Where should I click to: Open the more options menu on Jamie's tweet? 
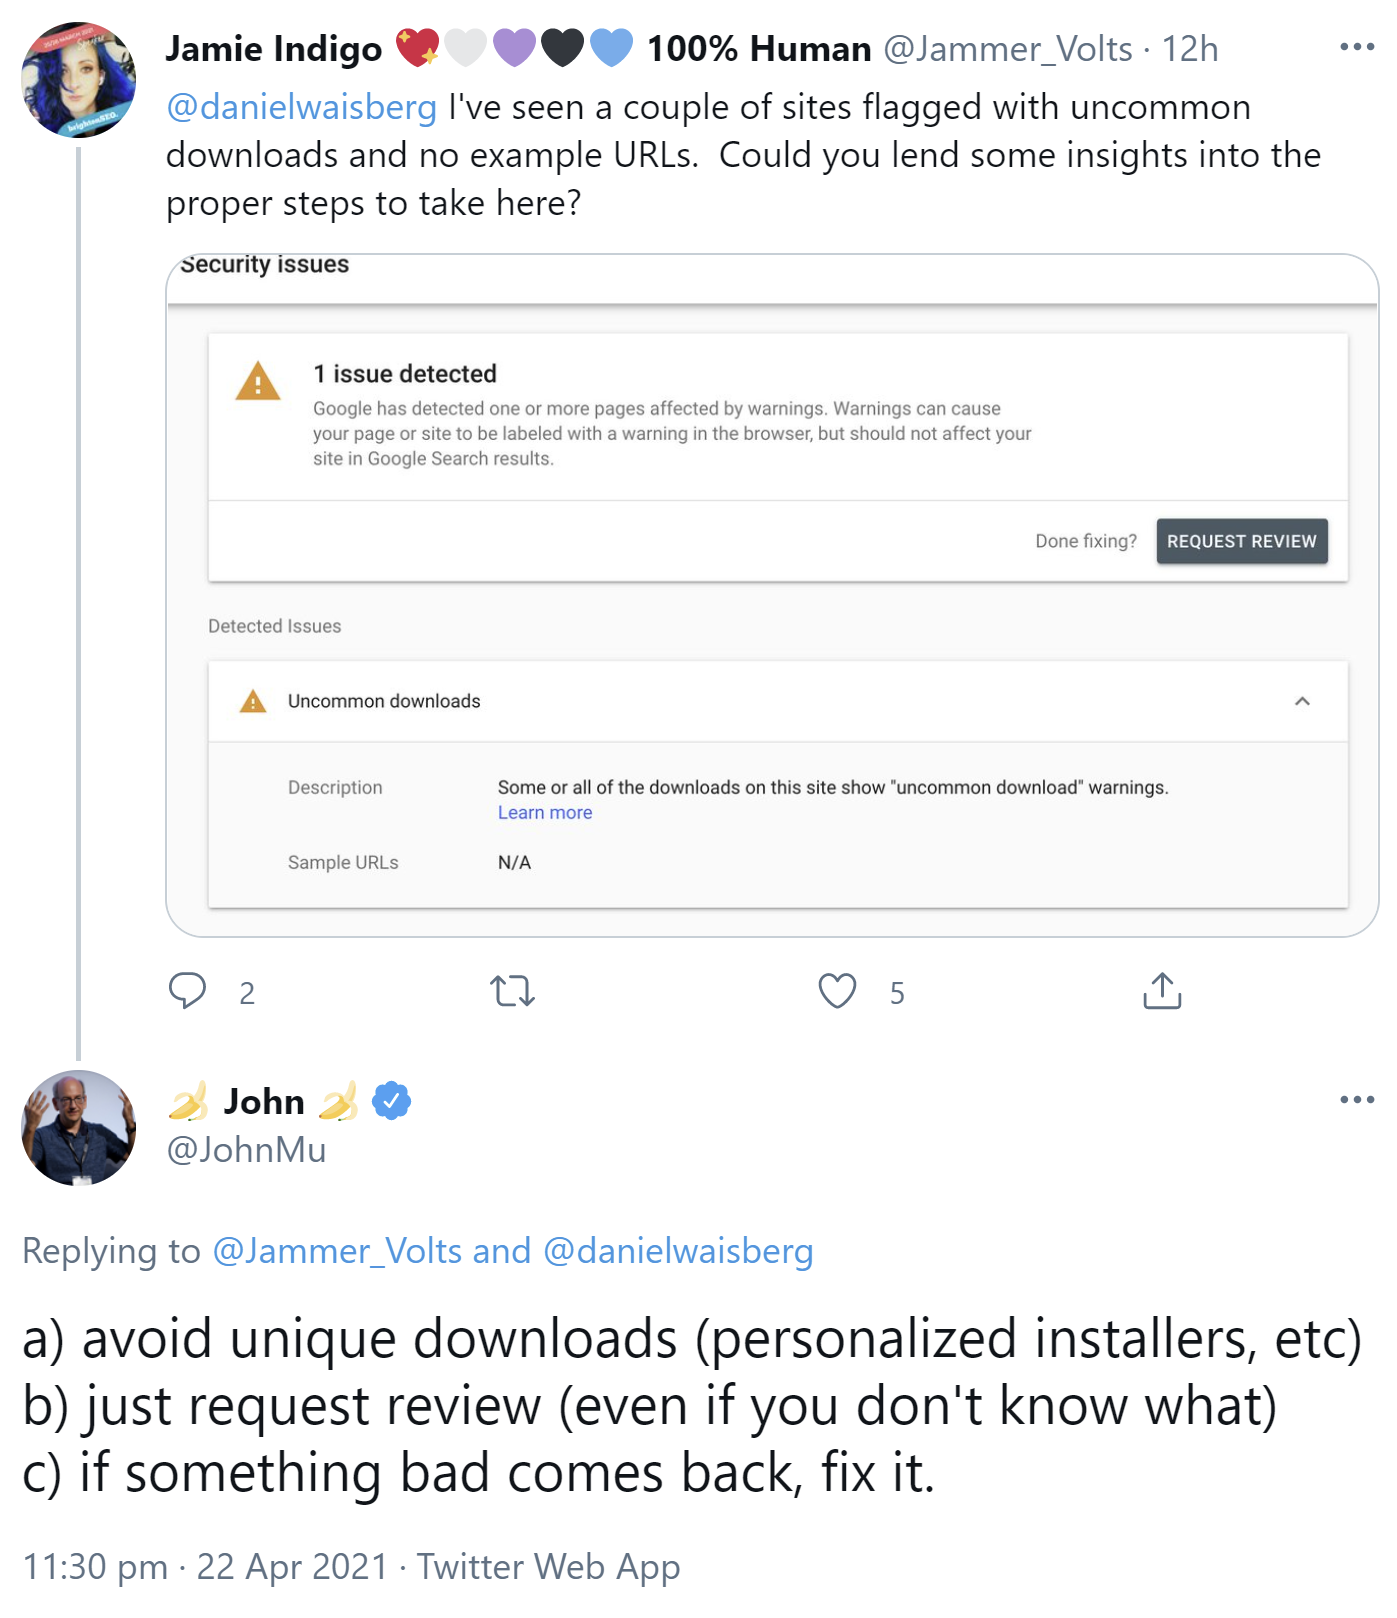[x=1356, y=47]
